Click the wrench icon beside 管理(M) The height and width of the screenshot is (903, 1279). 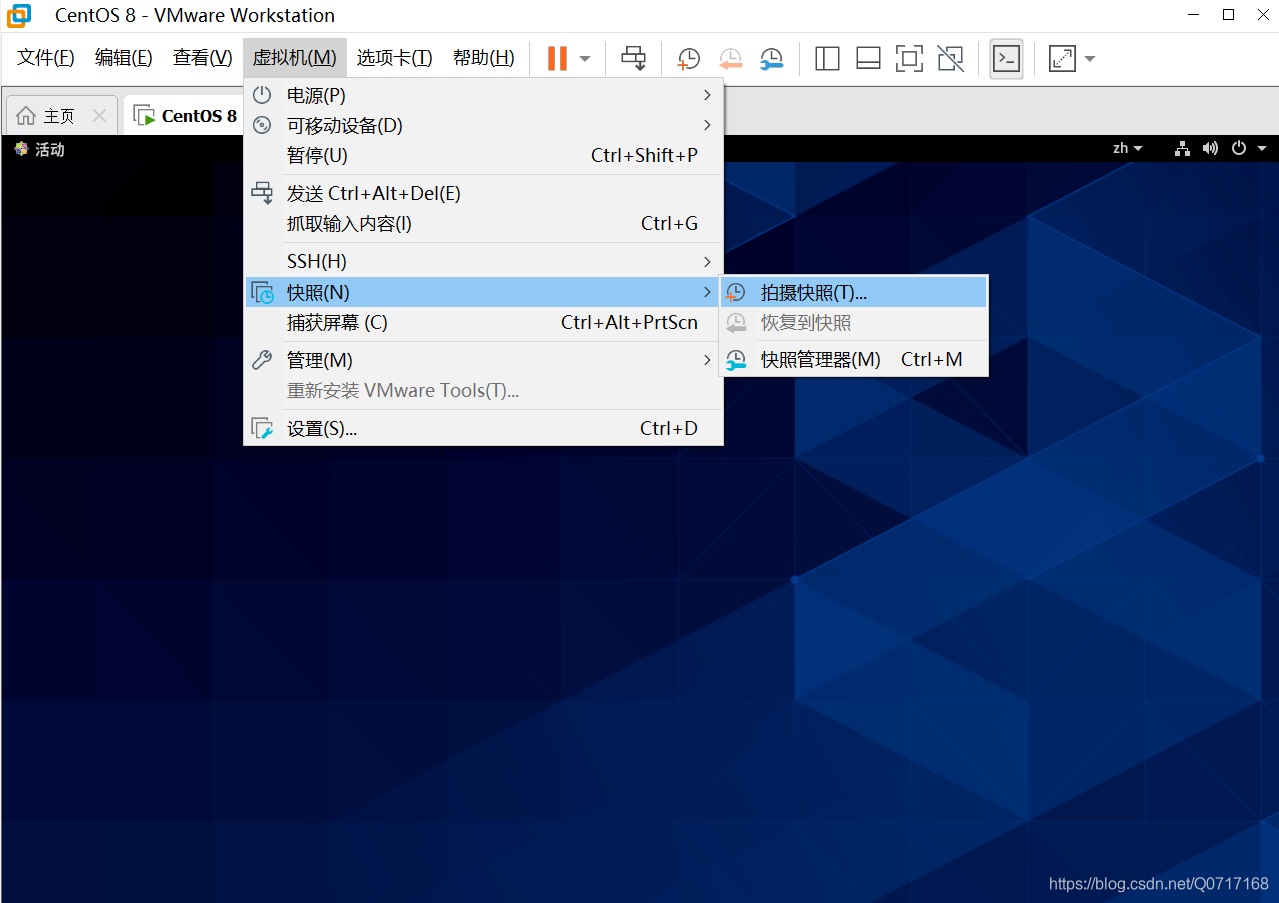point(262,360)
